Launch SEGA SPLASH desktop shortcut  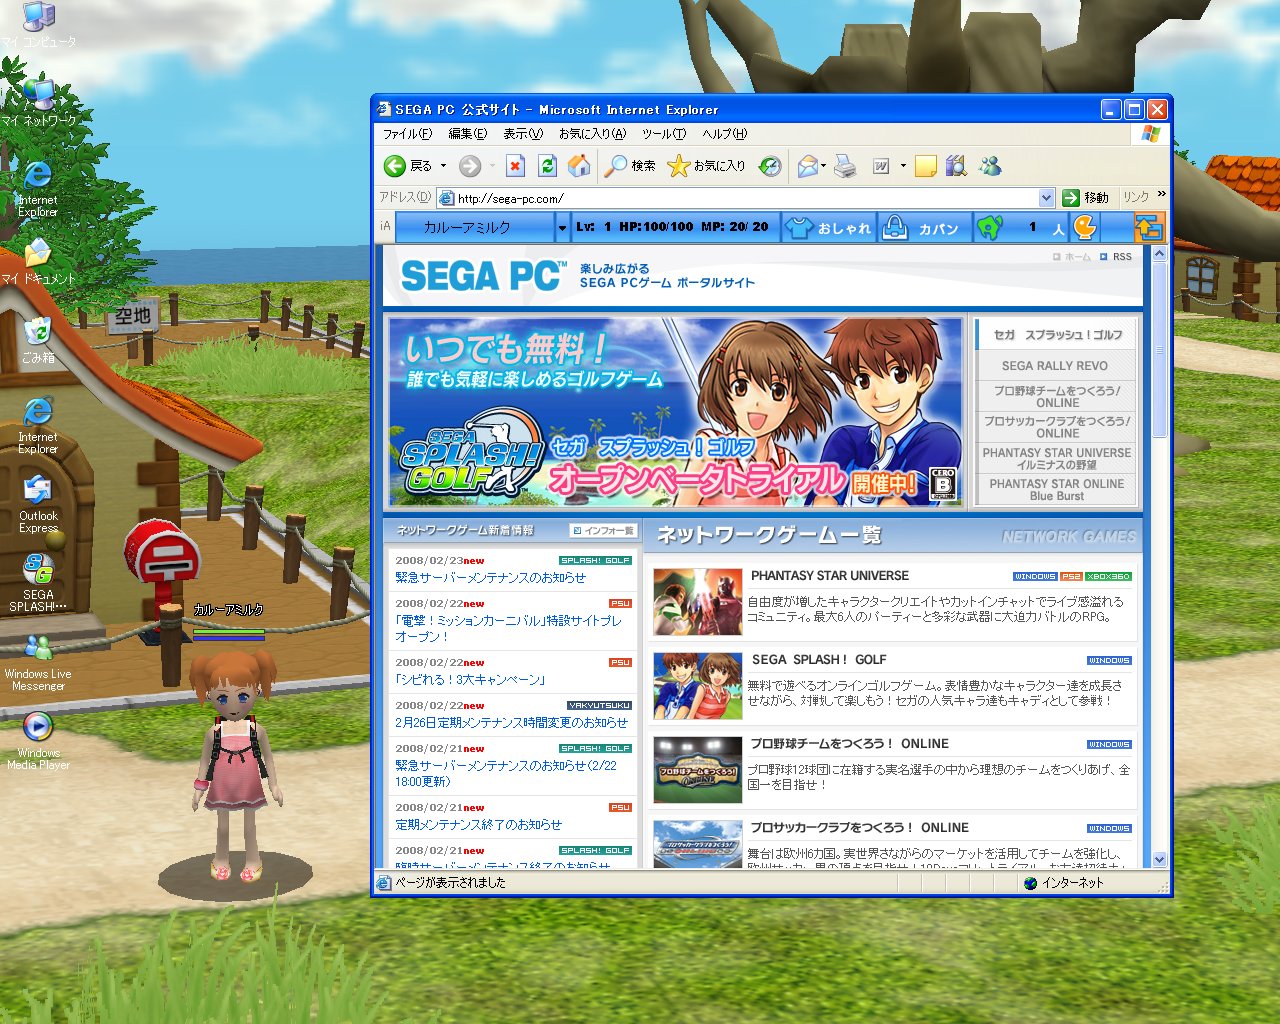pyautogui.click(x=38, y=582)
